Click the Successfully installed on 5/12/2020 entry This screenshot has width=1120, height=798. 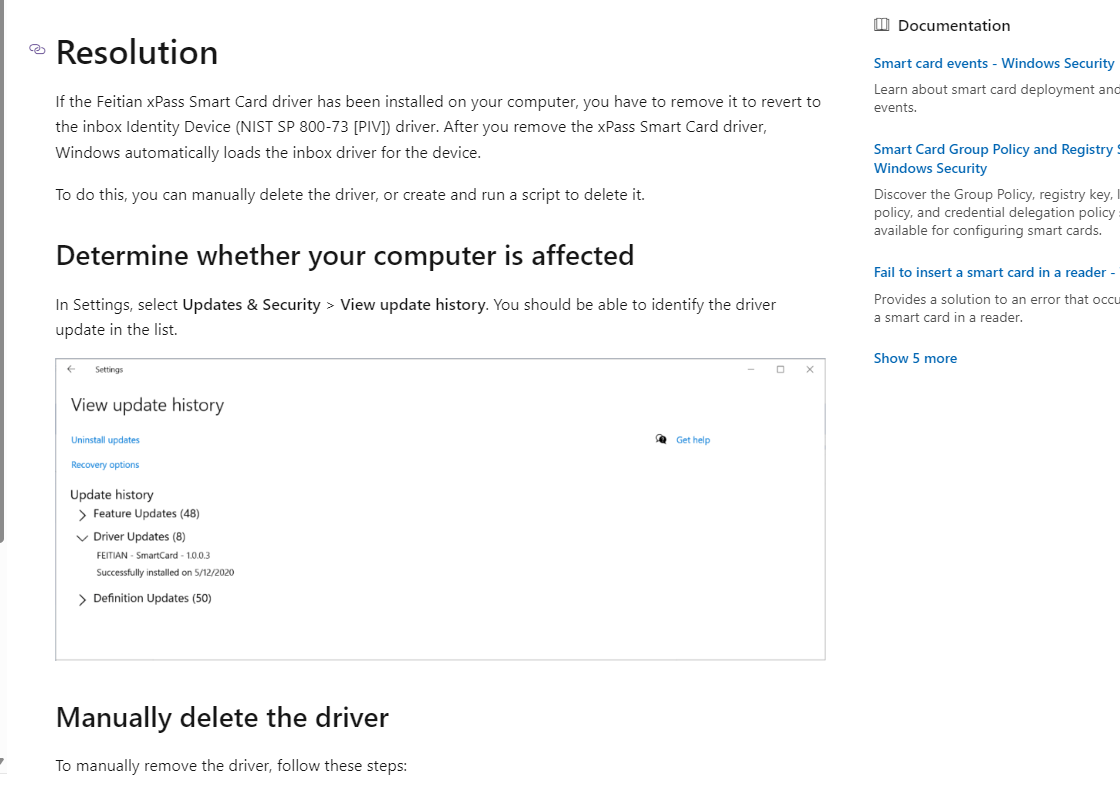click(165, 571)
